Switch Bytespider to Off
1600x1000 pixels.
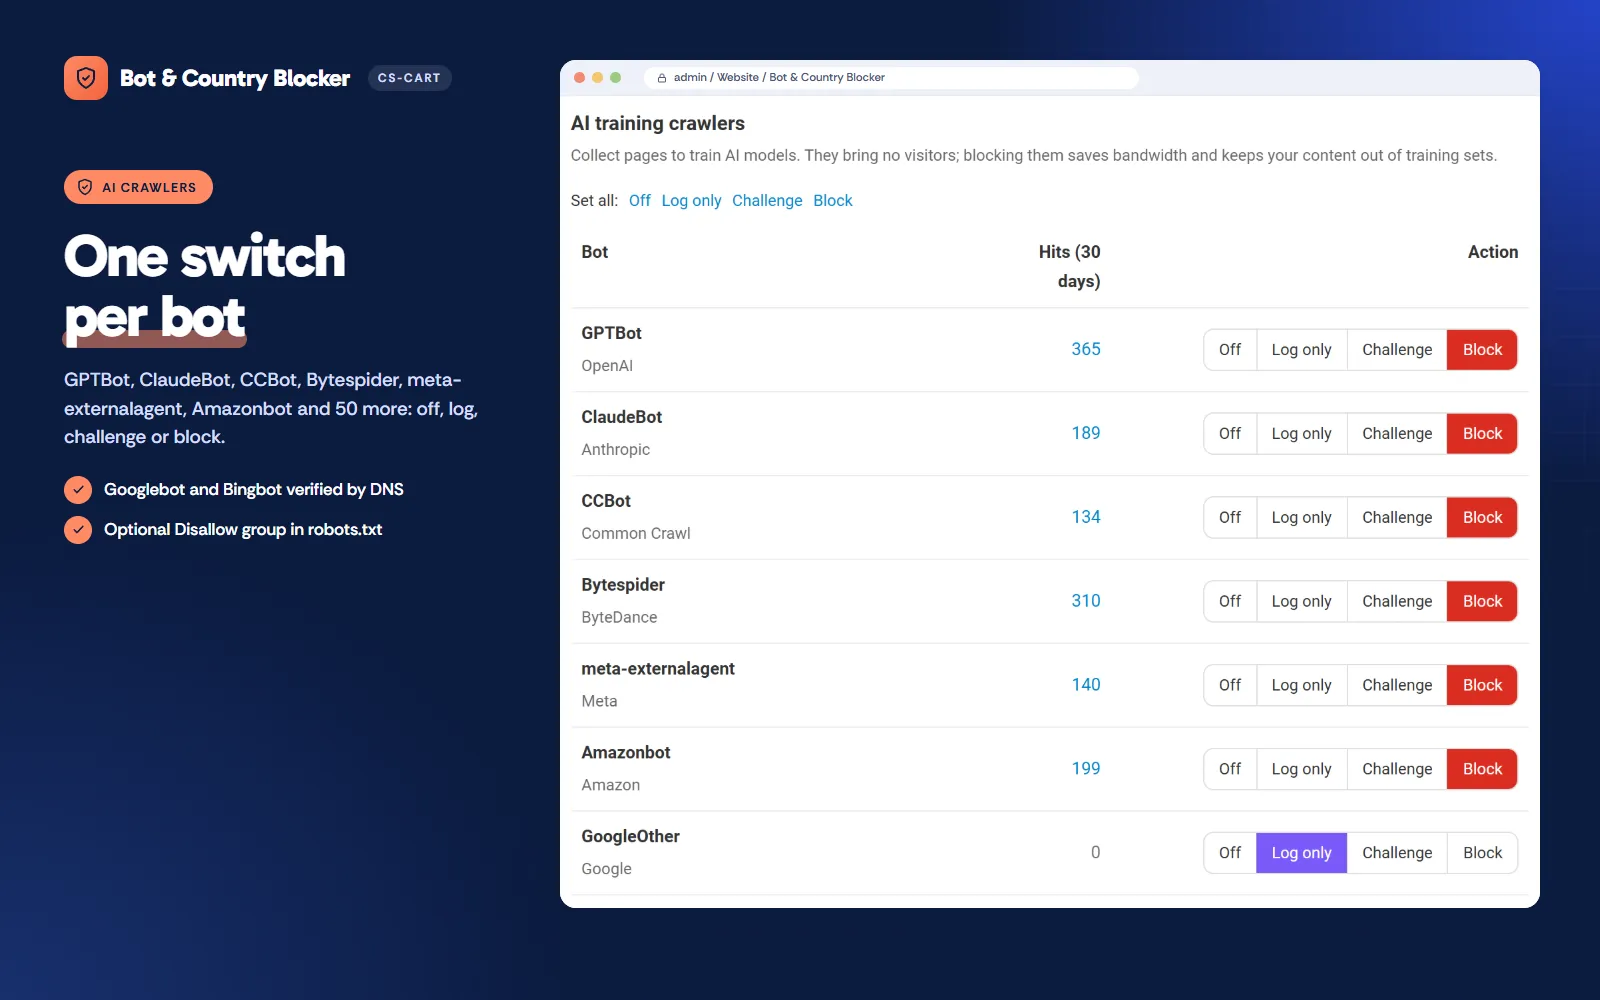(x=1230, y=602)
